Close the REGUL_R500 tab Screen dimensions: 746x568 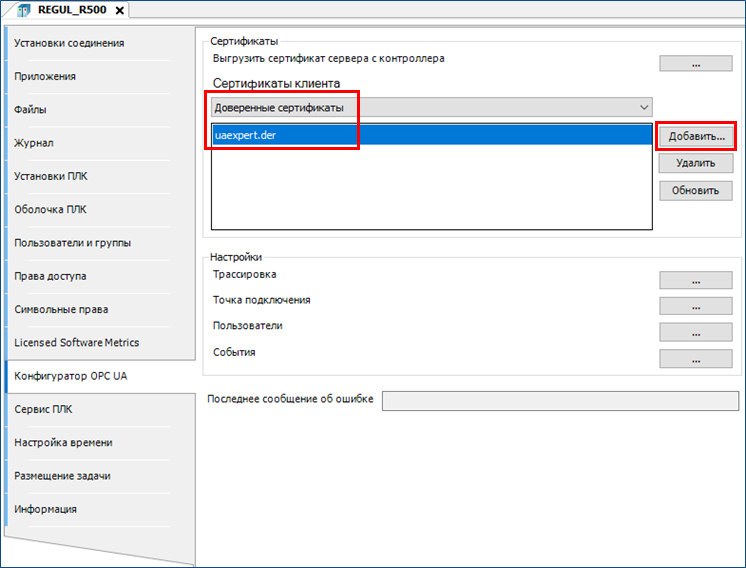point(119,10)
